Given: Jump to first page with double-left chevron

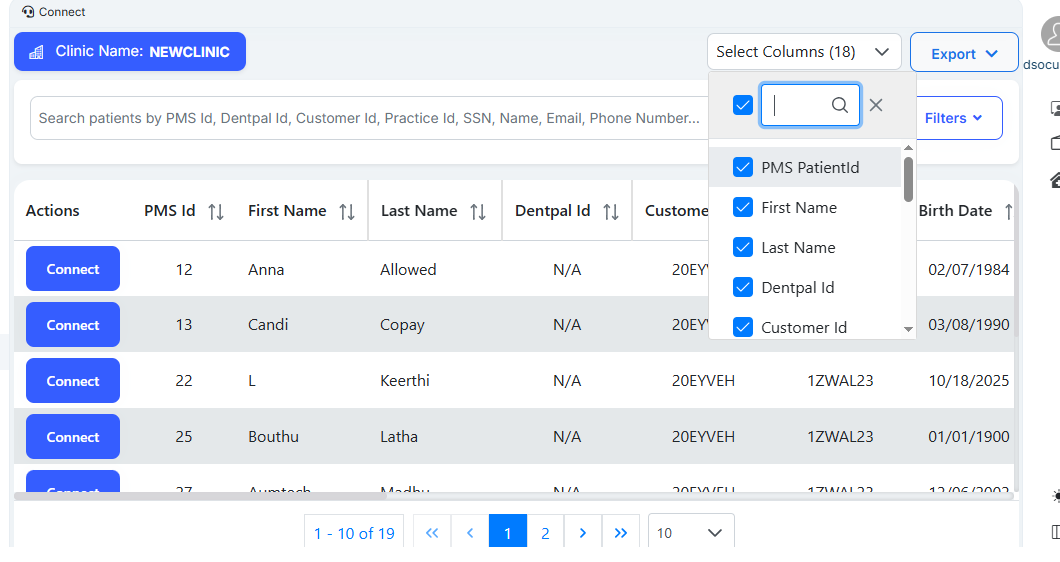Looking at the screenshot, I should (x=432, y=533).
